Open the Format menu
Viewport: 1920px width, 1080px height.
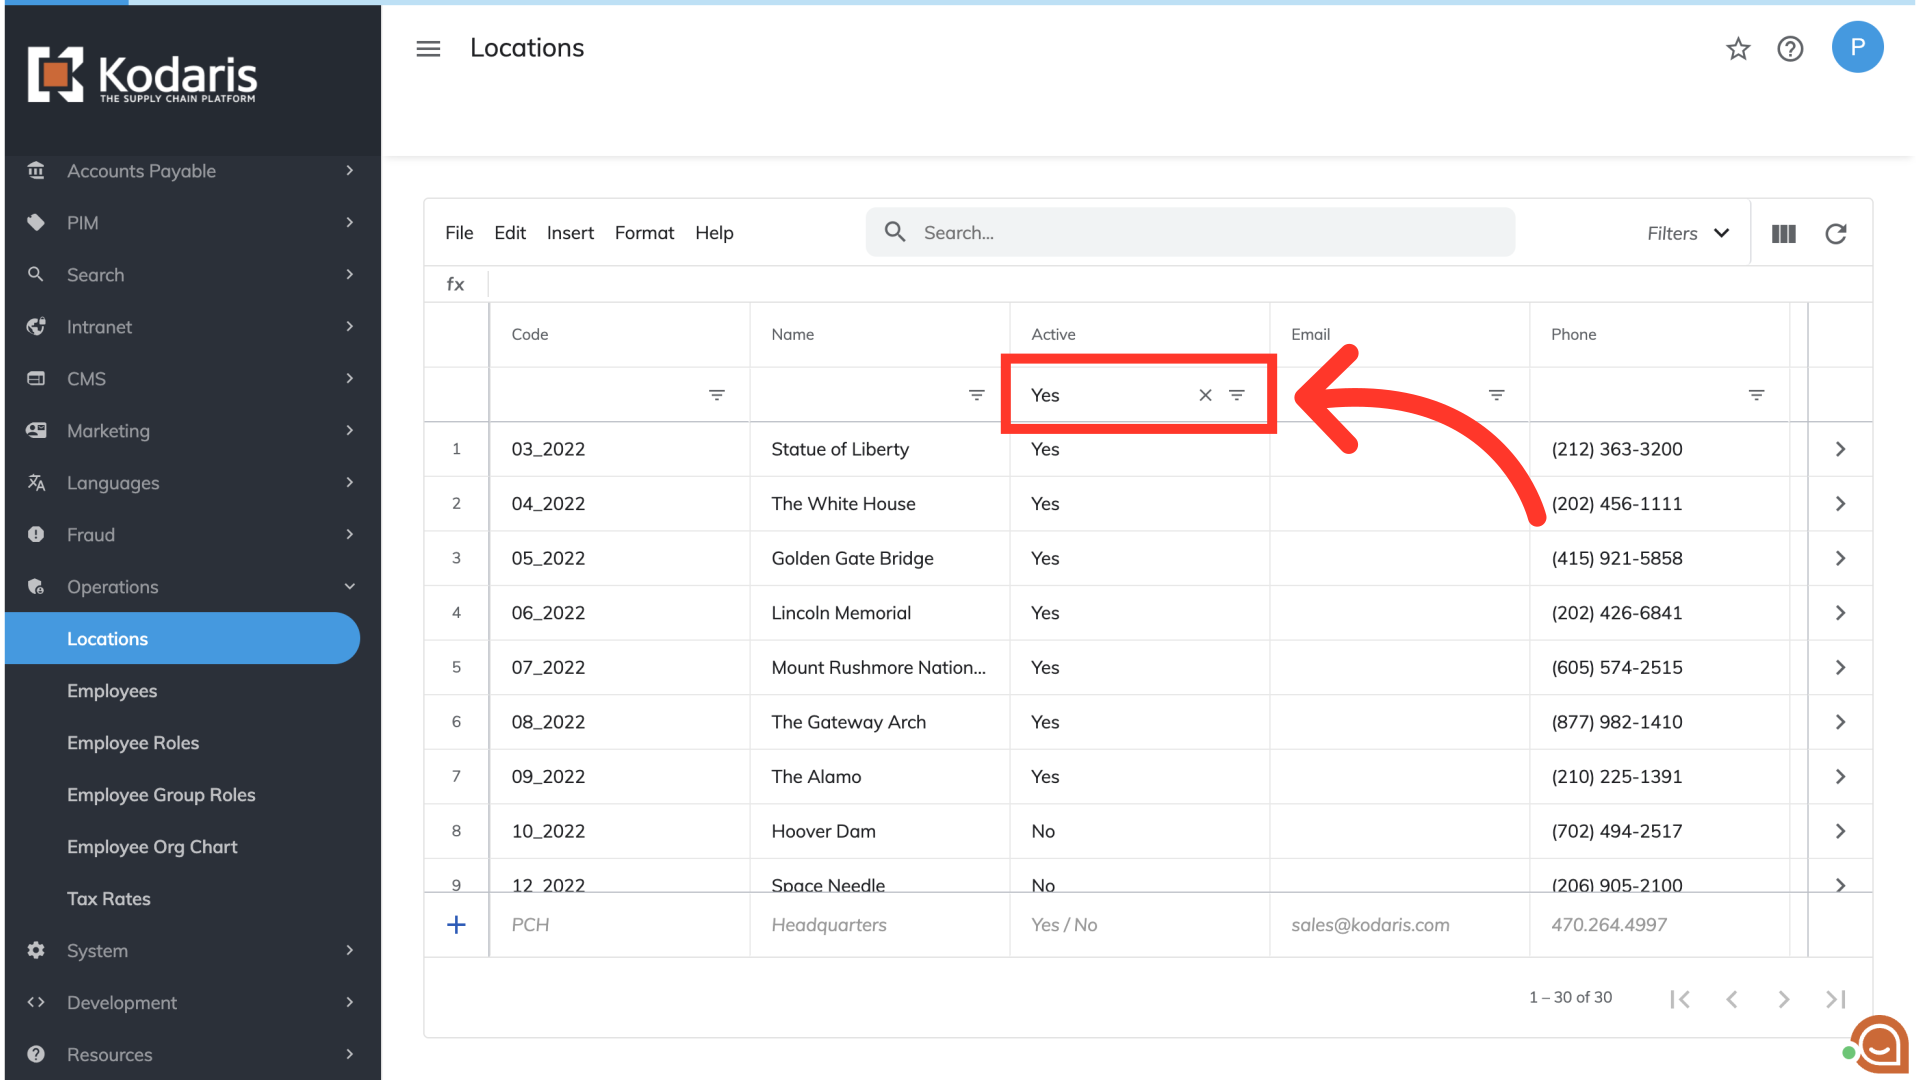(x=644, y=233)
